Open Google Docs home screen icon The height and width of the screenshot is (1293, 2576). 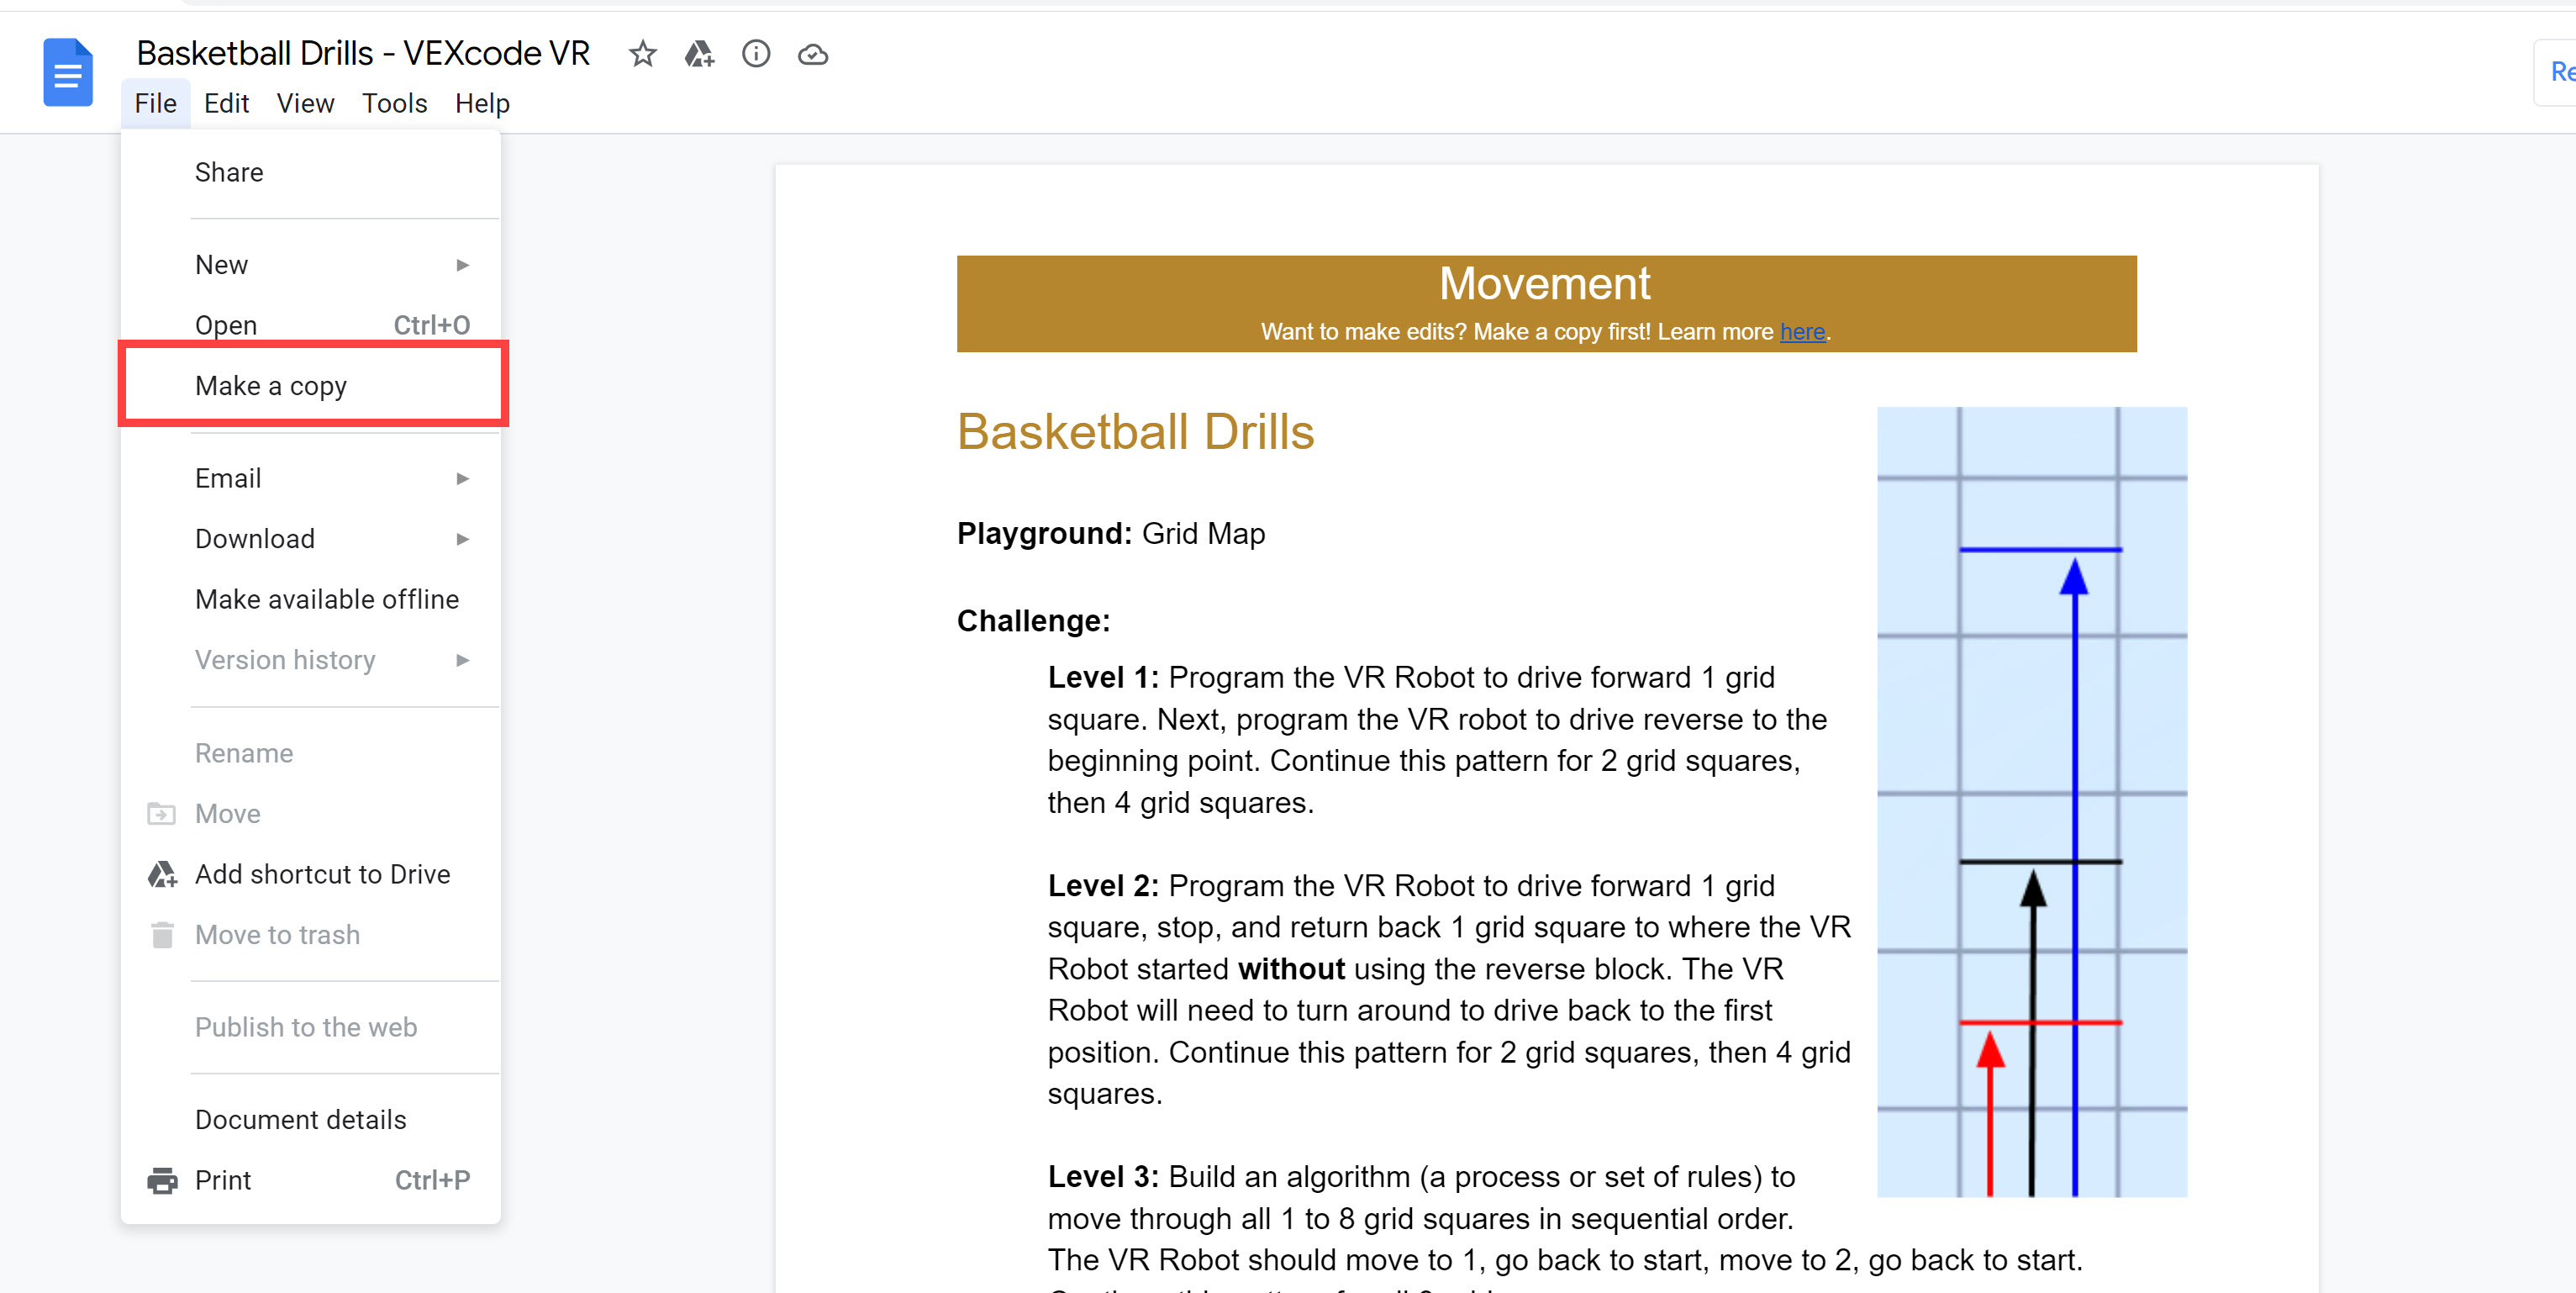[67, 72]
